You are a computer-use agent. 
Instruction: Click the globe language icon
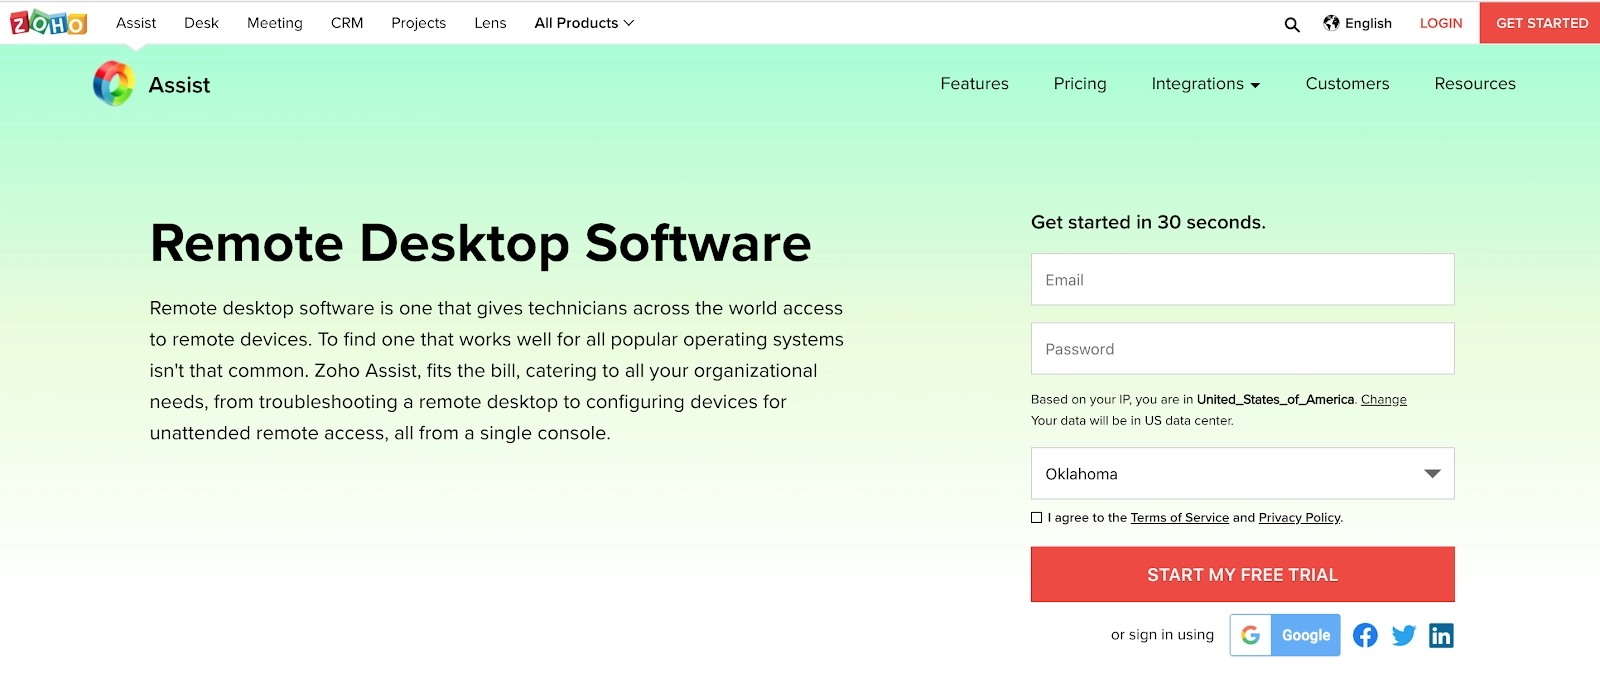[x=1331, y=23]
